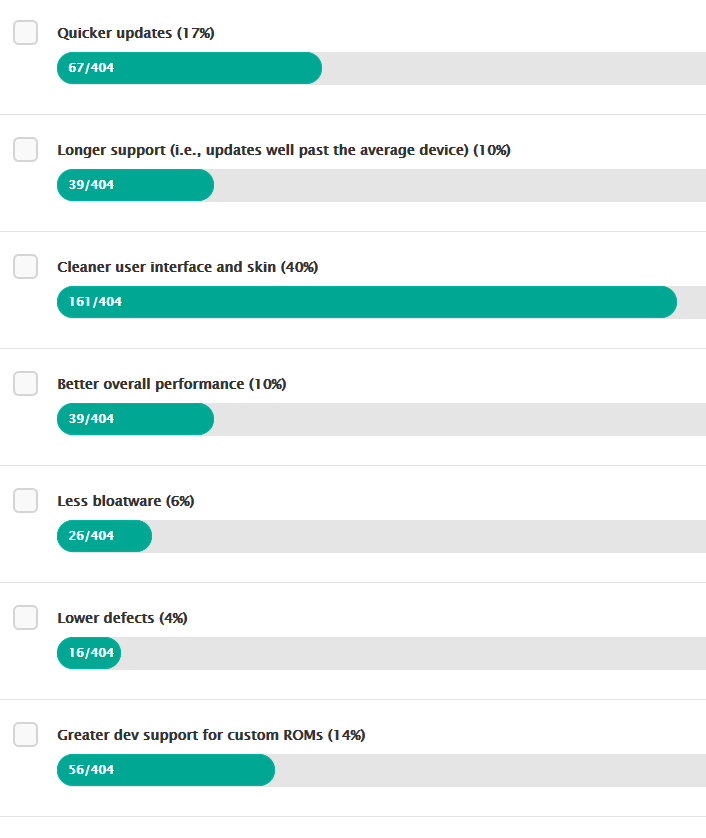Click Cleaner user interface and skin label
706x838 pixels.
pos(187,267)
